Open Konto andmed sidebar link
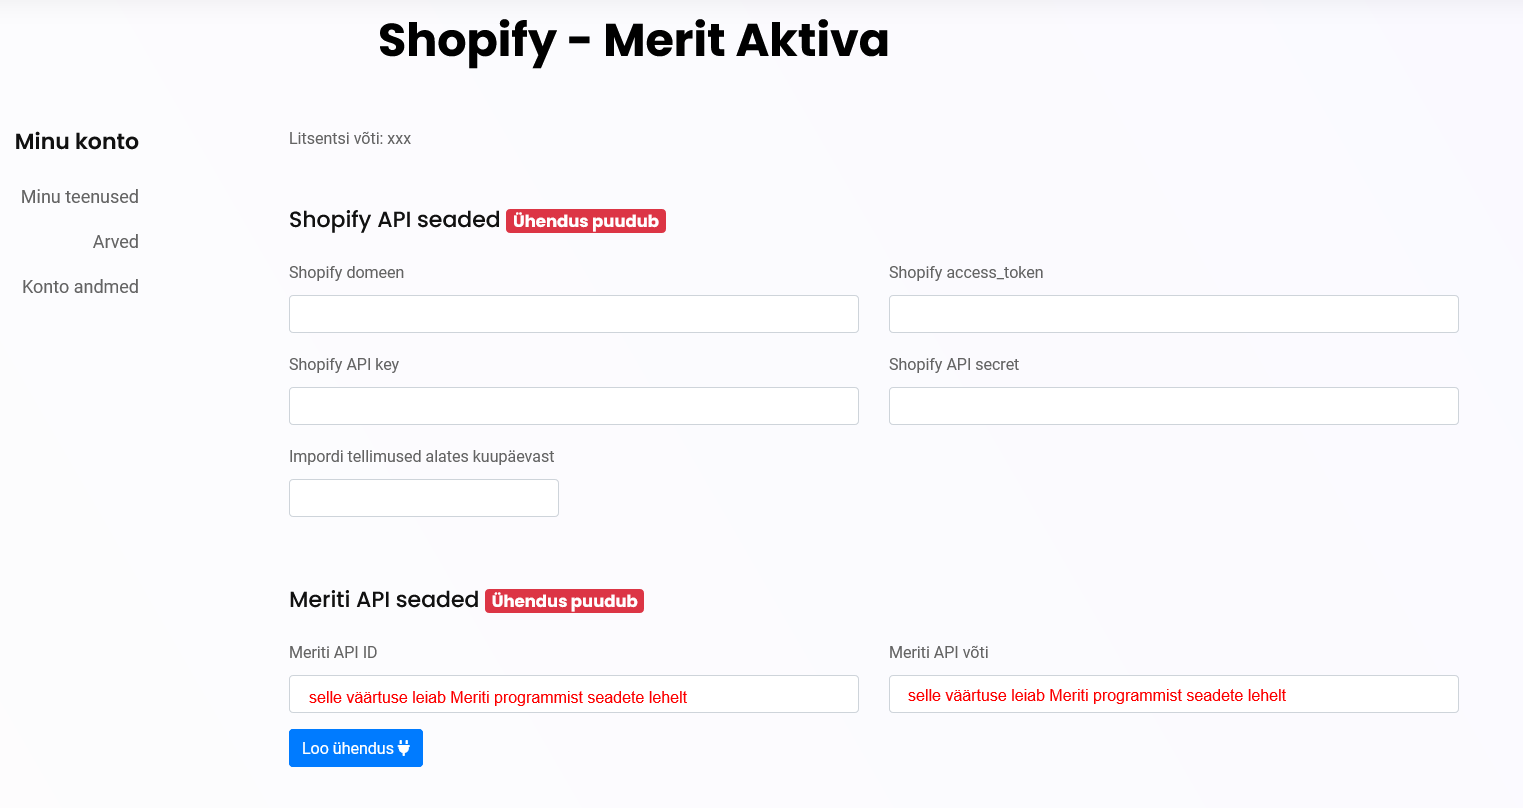Screen dimensions: 1523x808 coord(80,287)
